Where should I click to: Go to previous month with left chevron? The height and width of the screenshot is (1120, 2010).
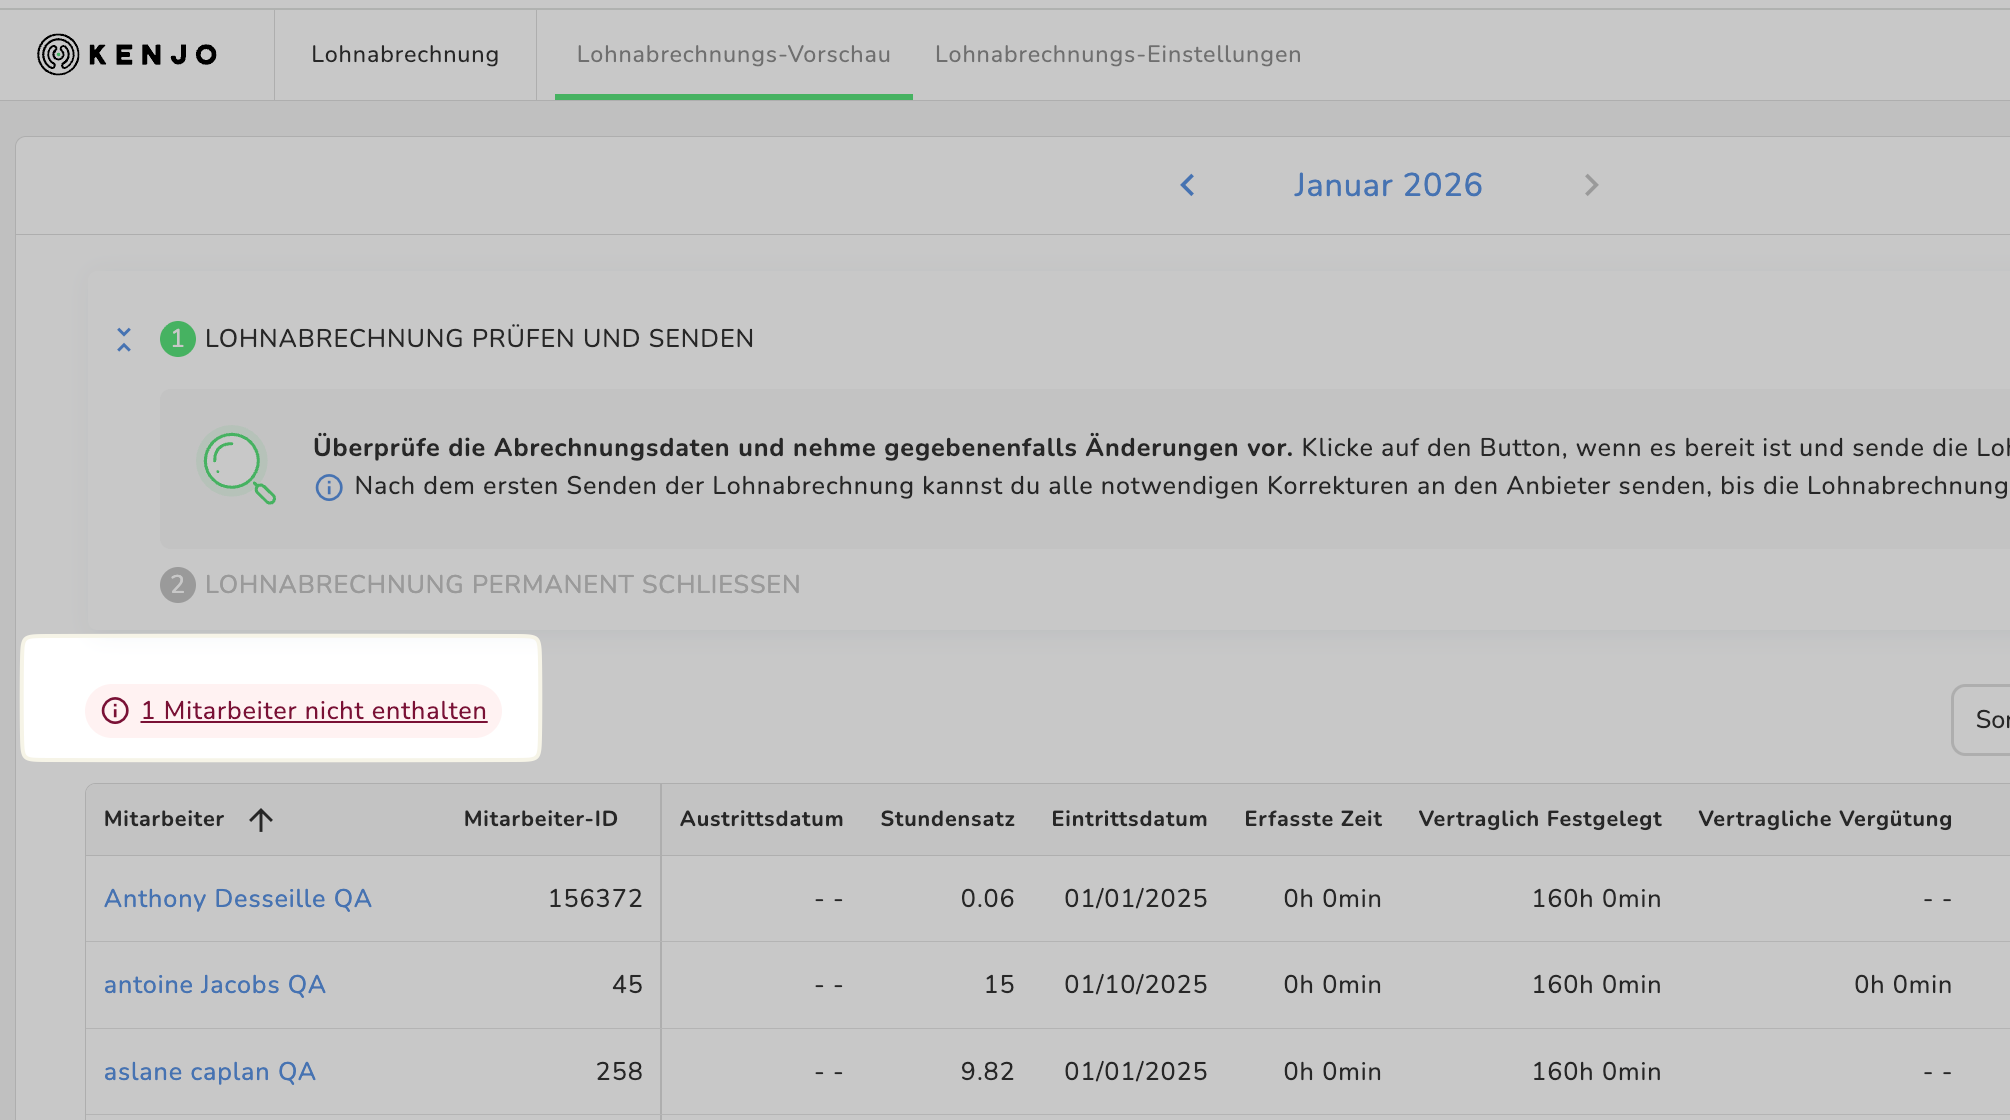1187,185
